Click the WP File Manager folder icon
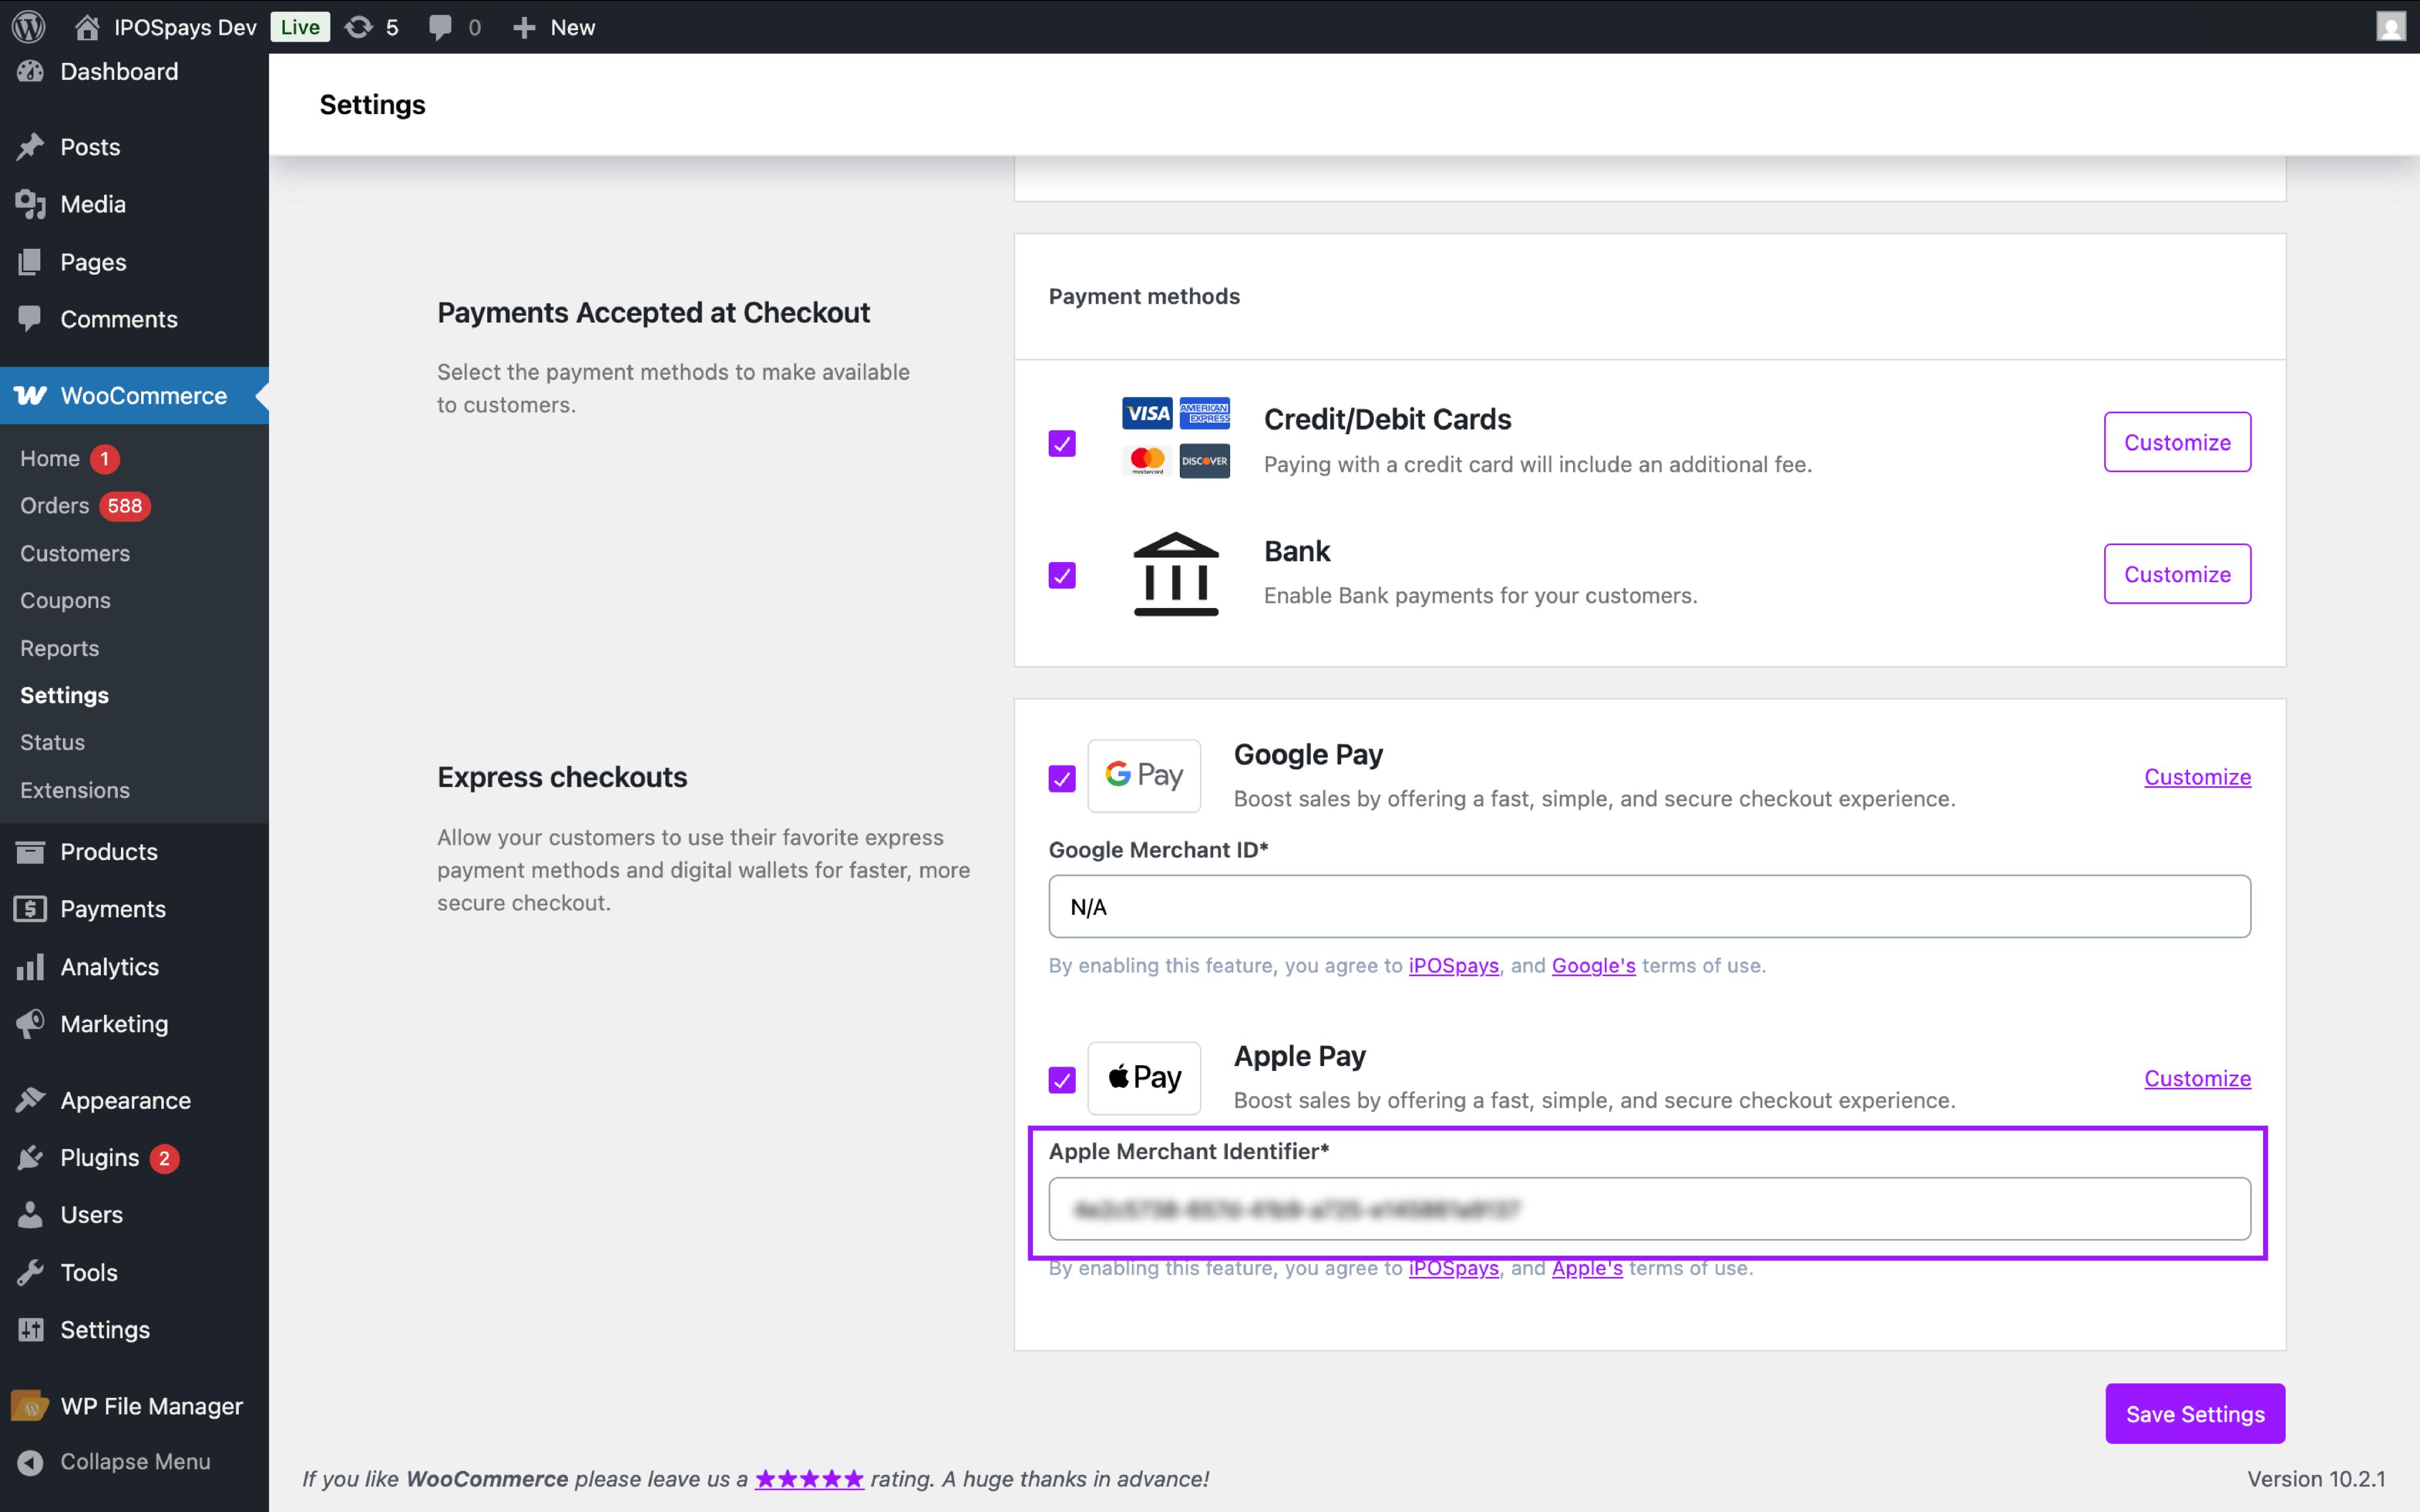Screen dimensions: 2420x1512 31,1406
